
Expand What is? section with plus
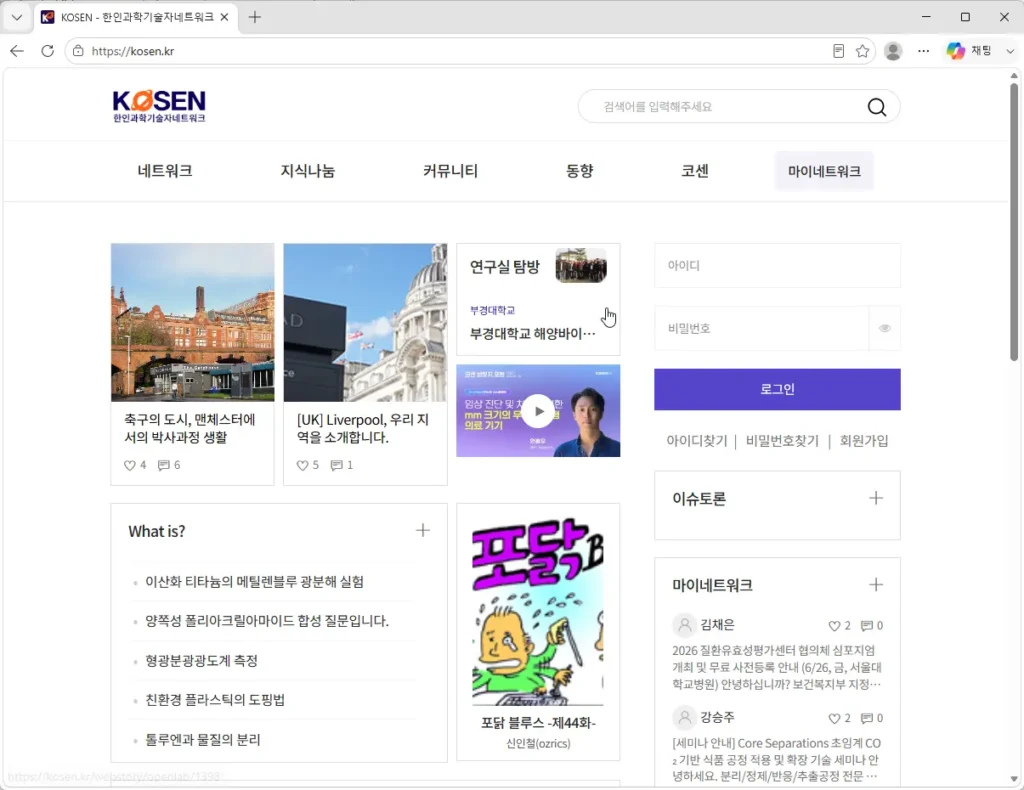tap(423, 530)
